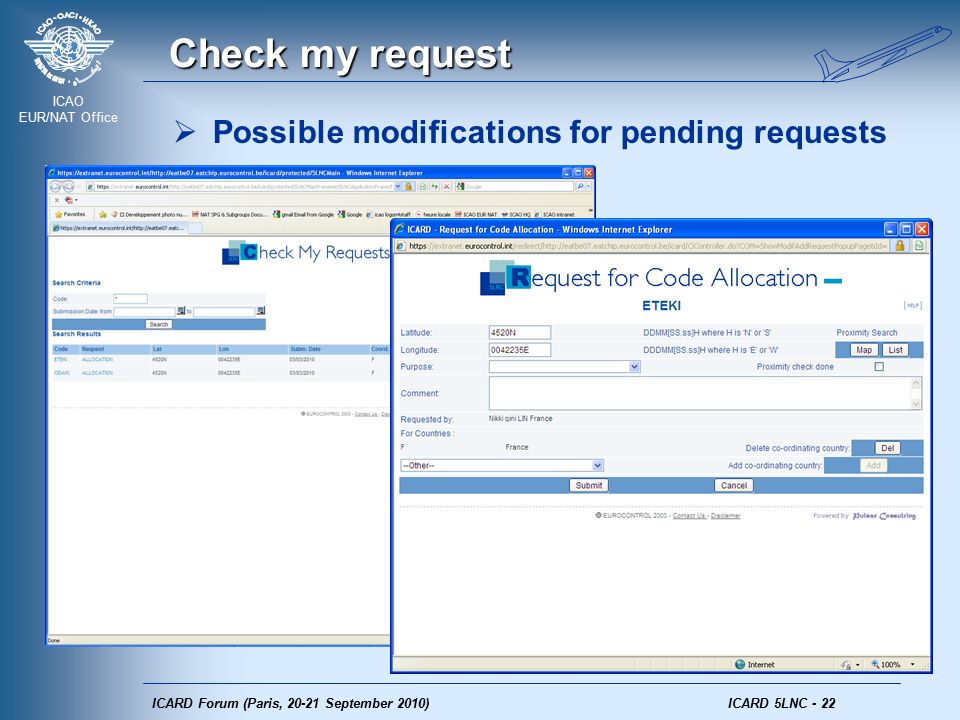Open the NAT SPG & Subgroups Docu... bookmark

pyautogui.click(x=230, y=214)
